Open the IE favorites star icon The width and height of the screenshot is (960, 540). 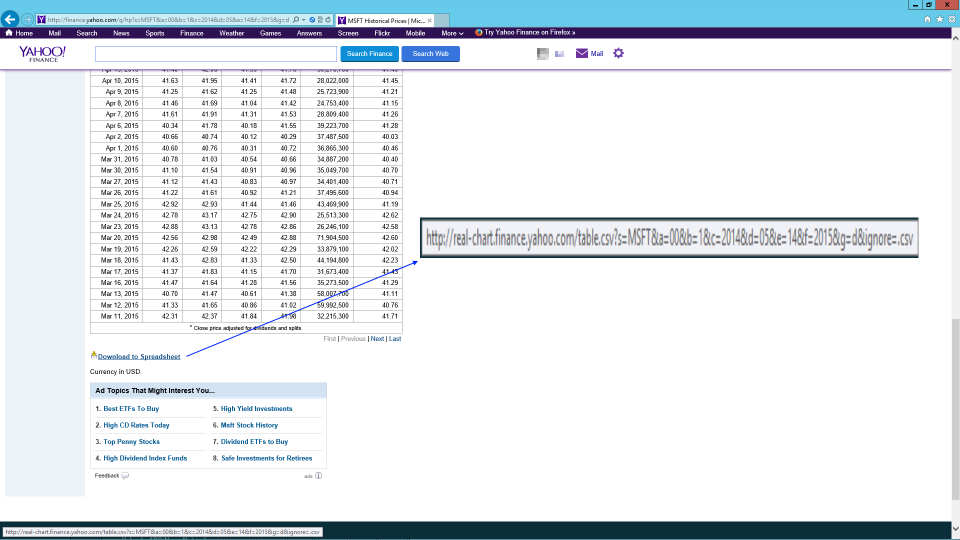tap(939, 20)
